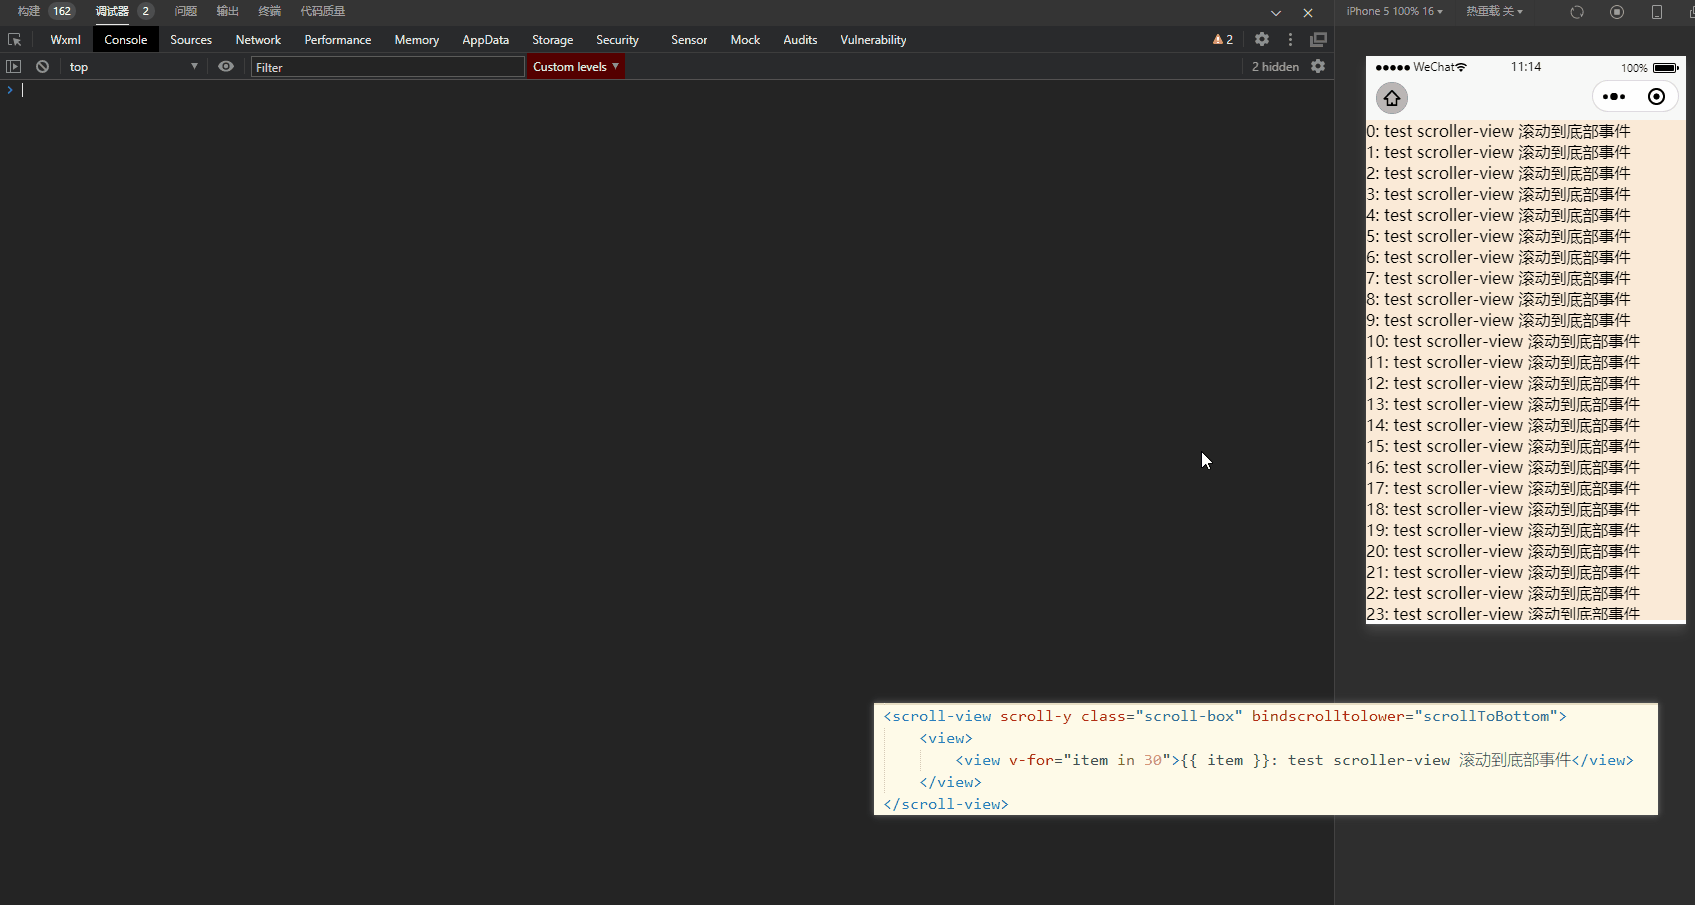Open the 热重载 关 hot reload dropdown
The image size is (1695, 905).
[x=1494, y=12]
